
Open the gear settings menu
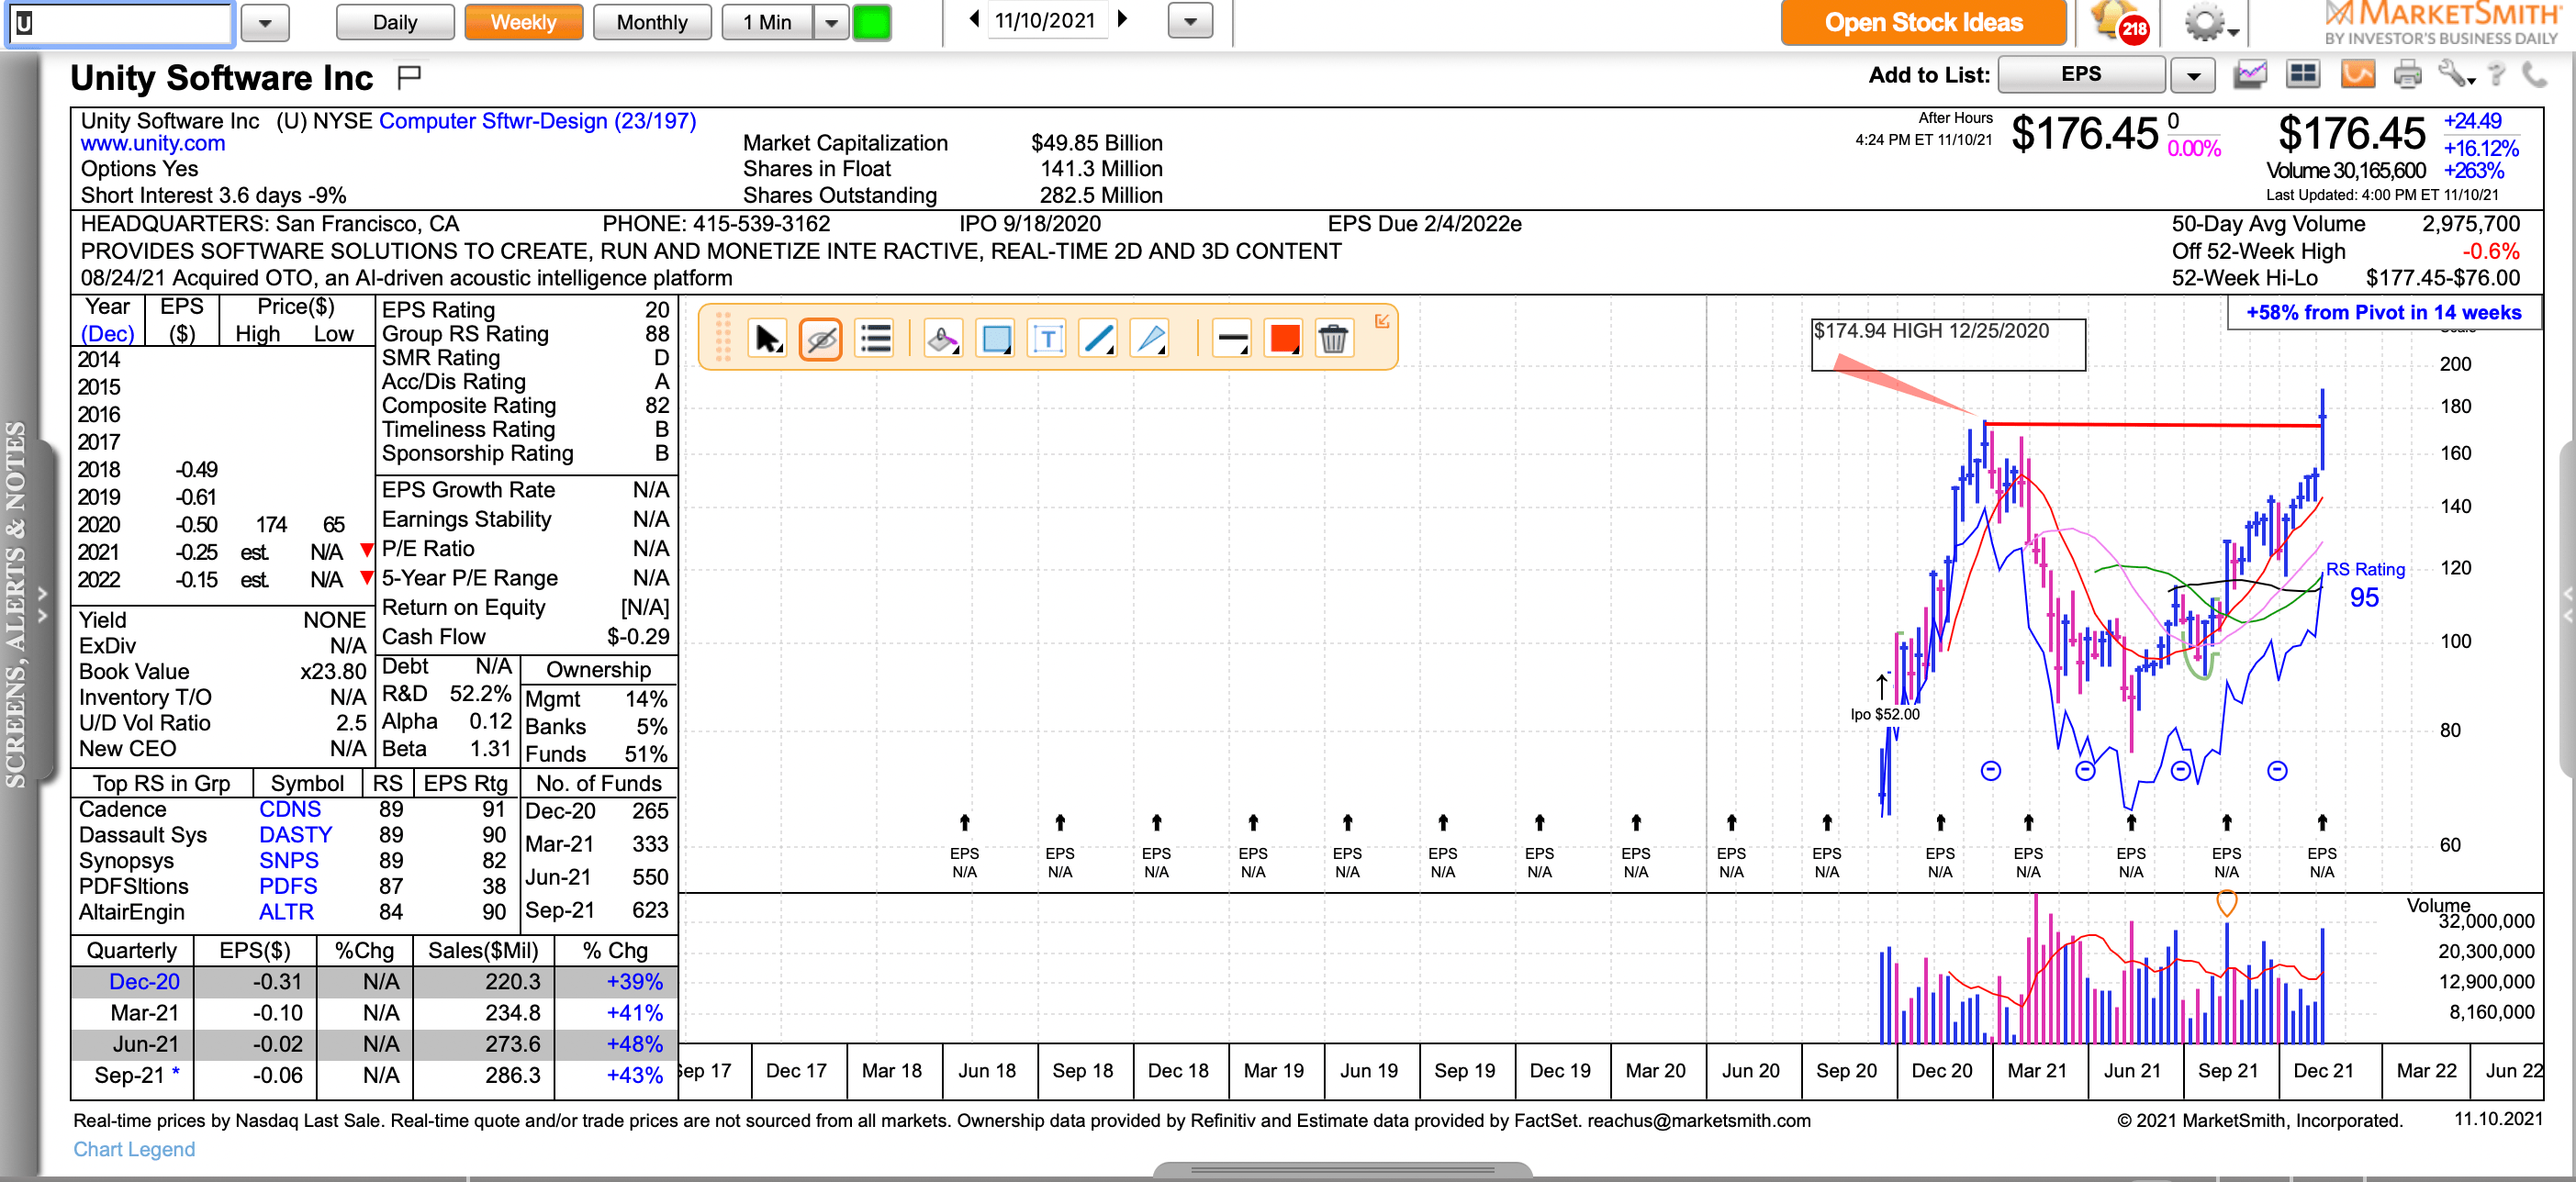[2210, 22]
